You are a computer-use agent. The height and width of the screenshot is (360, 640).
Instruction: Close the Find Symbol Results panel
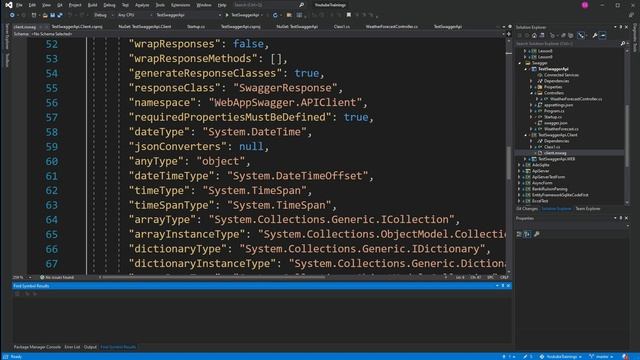click(x=508, y=286)
